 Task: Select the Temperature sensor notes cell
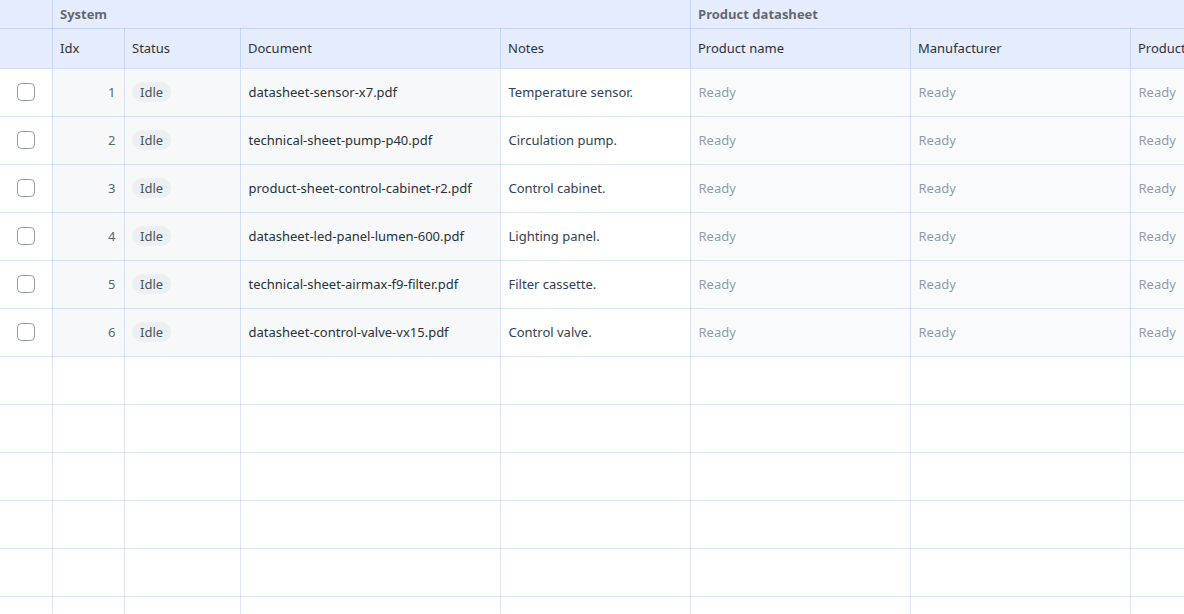tap(595, 92)
